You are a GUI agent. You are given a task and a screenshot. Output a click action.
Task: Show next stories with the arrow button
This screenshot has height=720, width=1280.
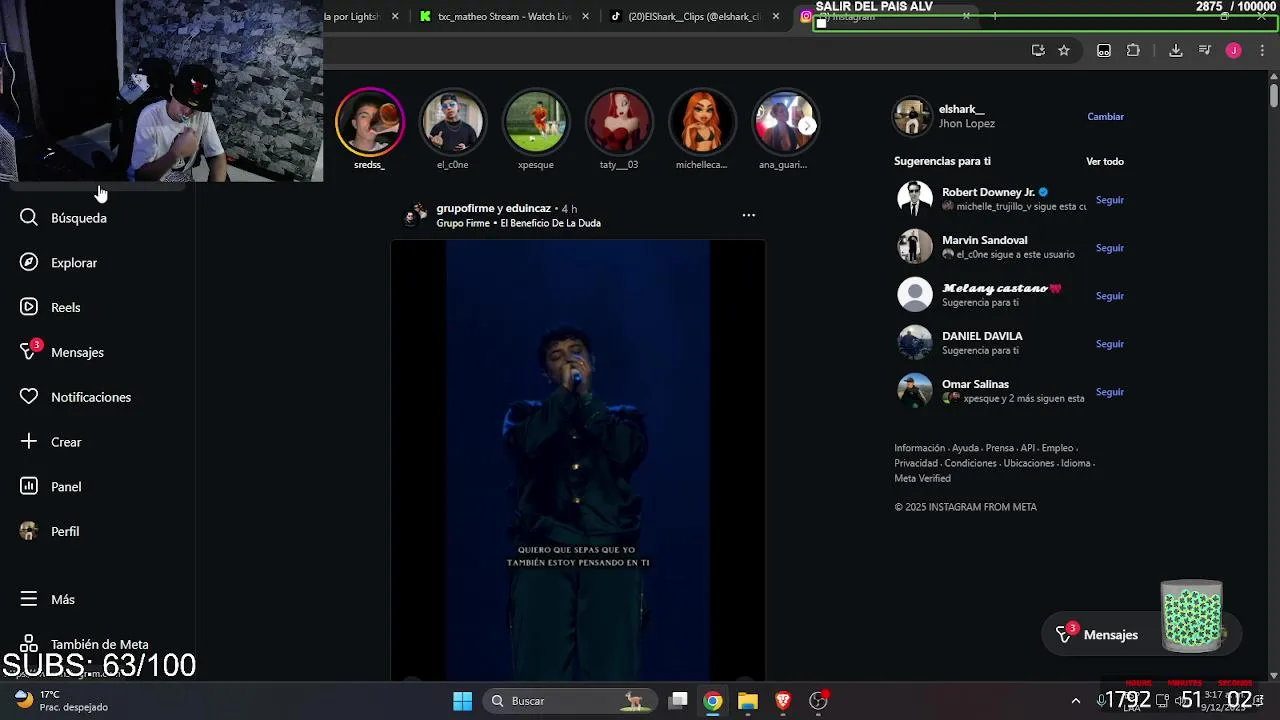807,125
